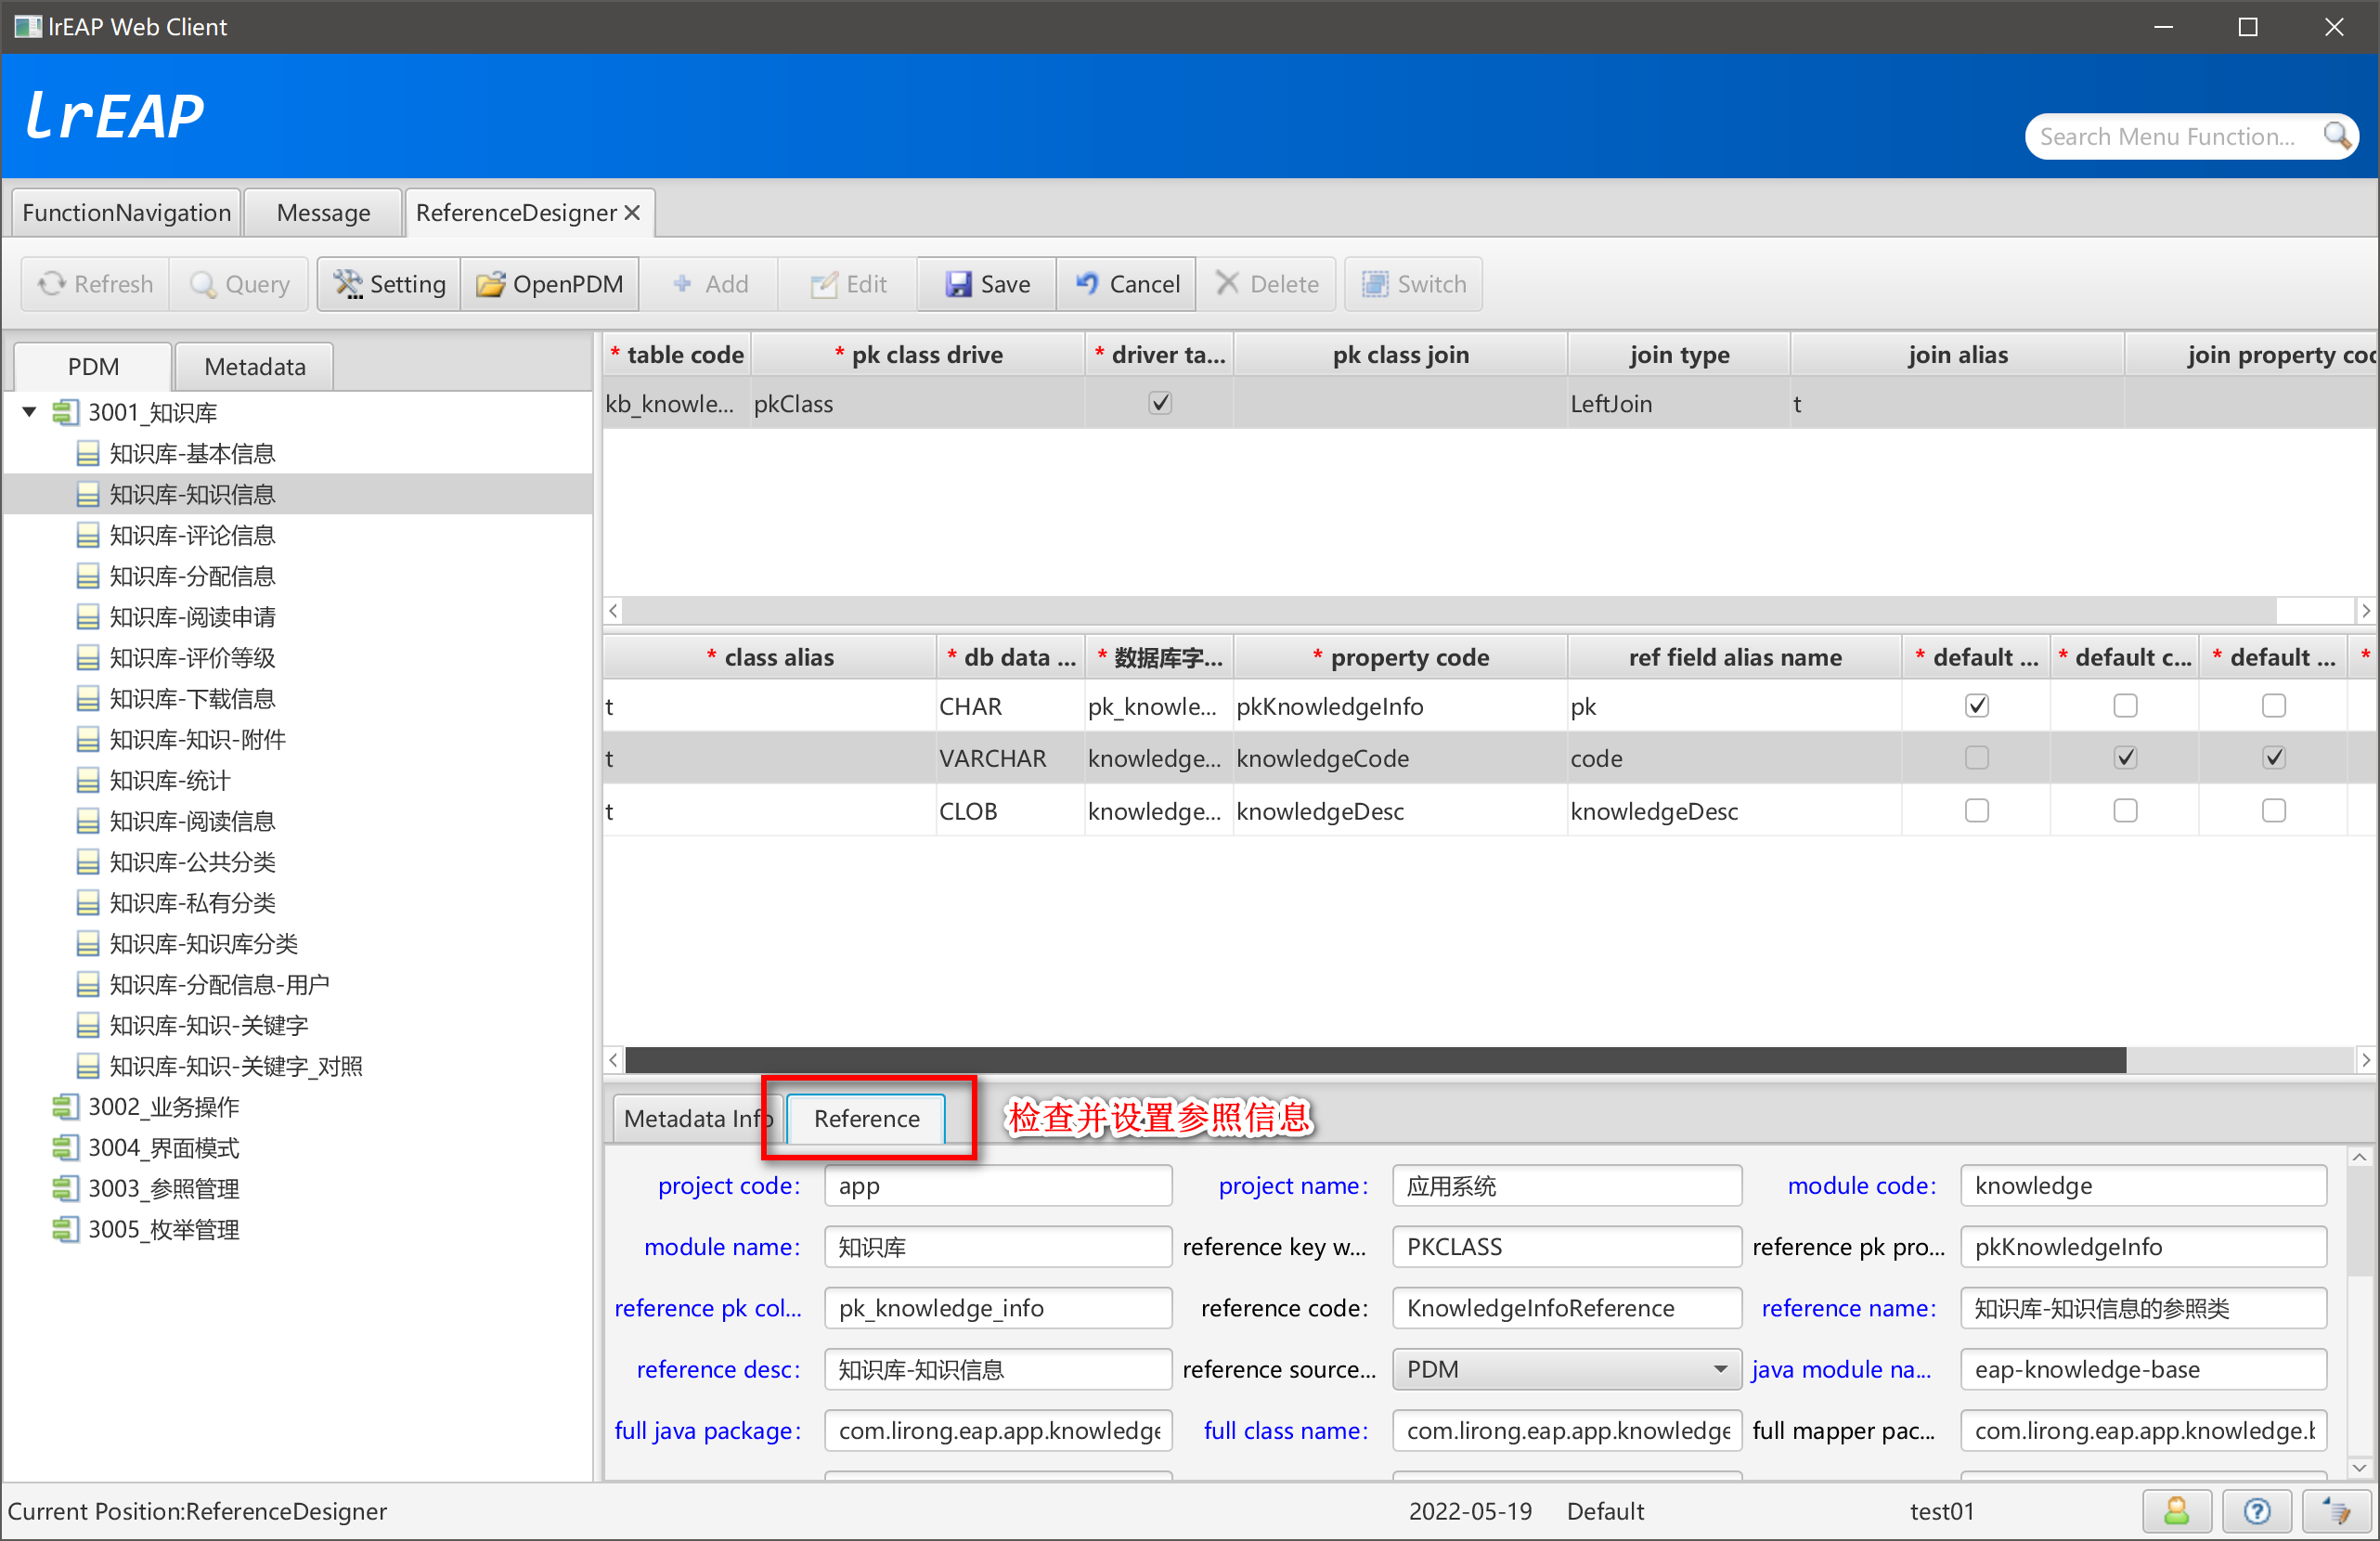The width and height of the screenshot is (2380, 1541).
Task: Click lower grid horizontal scrollbar thumb
Action: tap(1375, 1060)
